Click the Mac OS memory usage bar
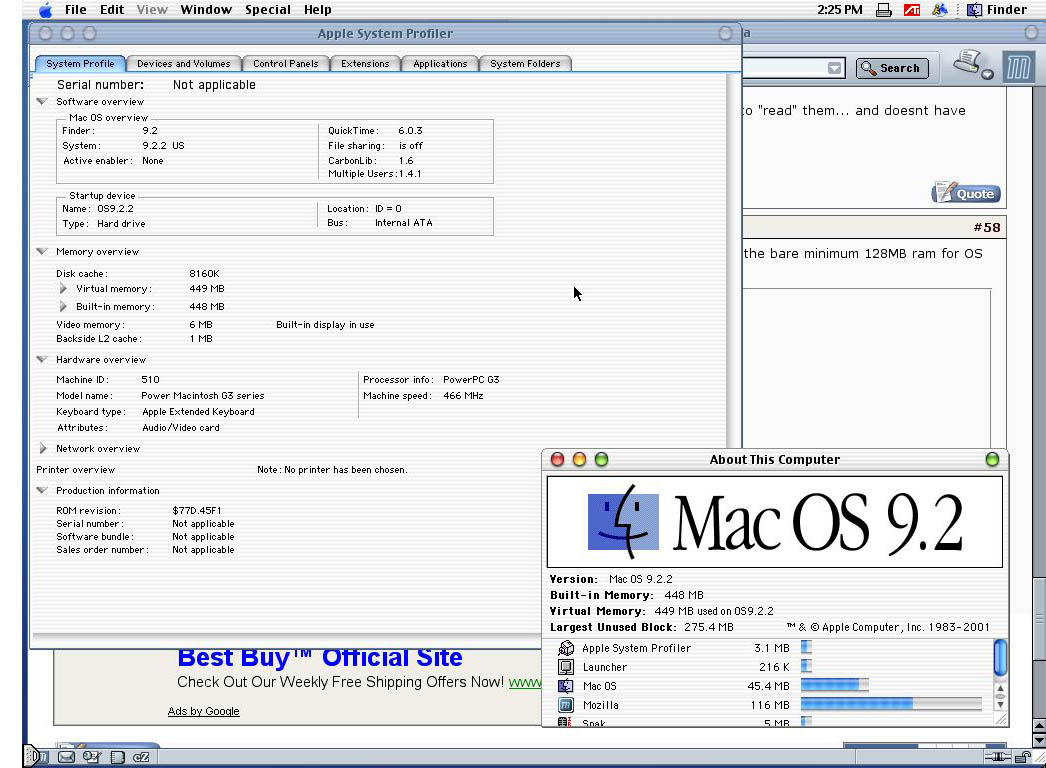Viewport: 1046px width, 768px height. (x=835, y=685)
